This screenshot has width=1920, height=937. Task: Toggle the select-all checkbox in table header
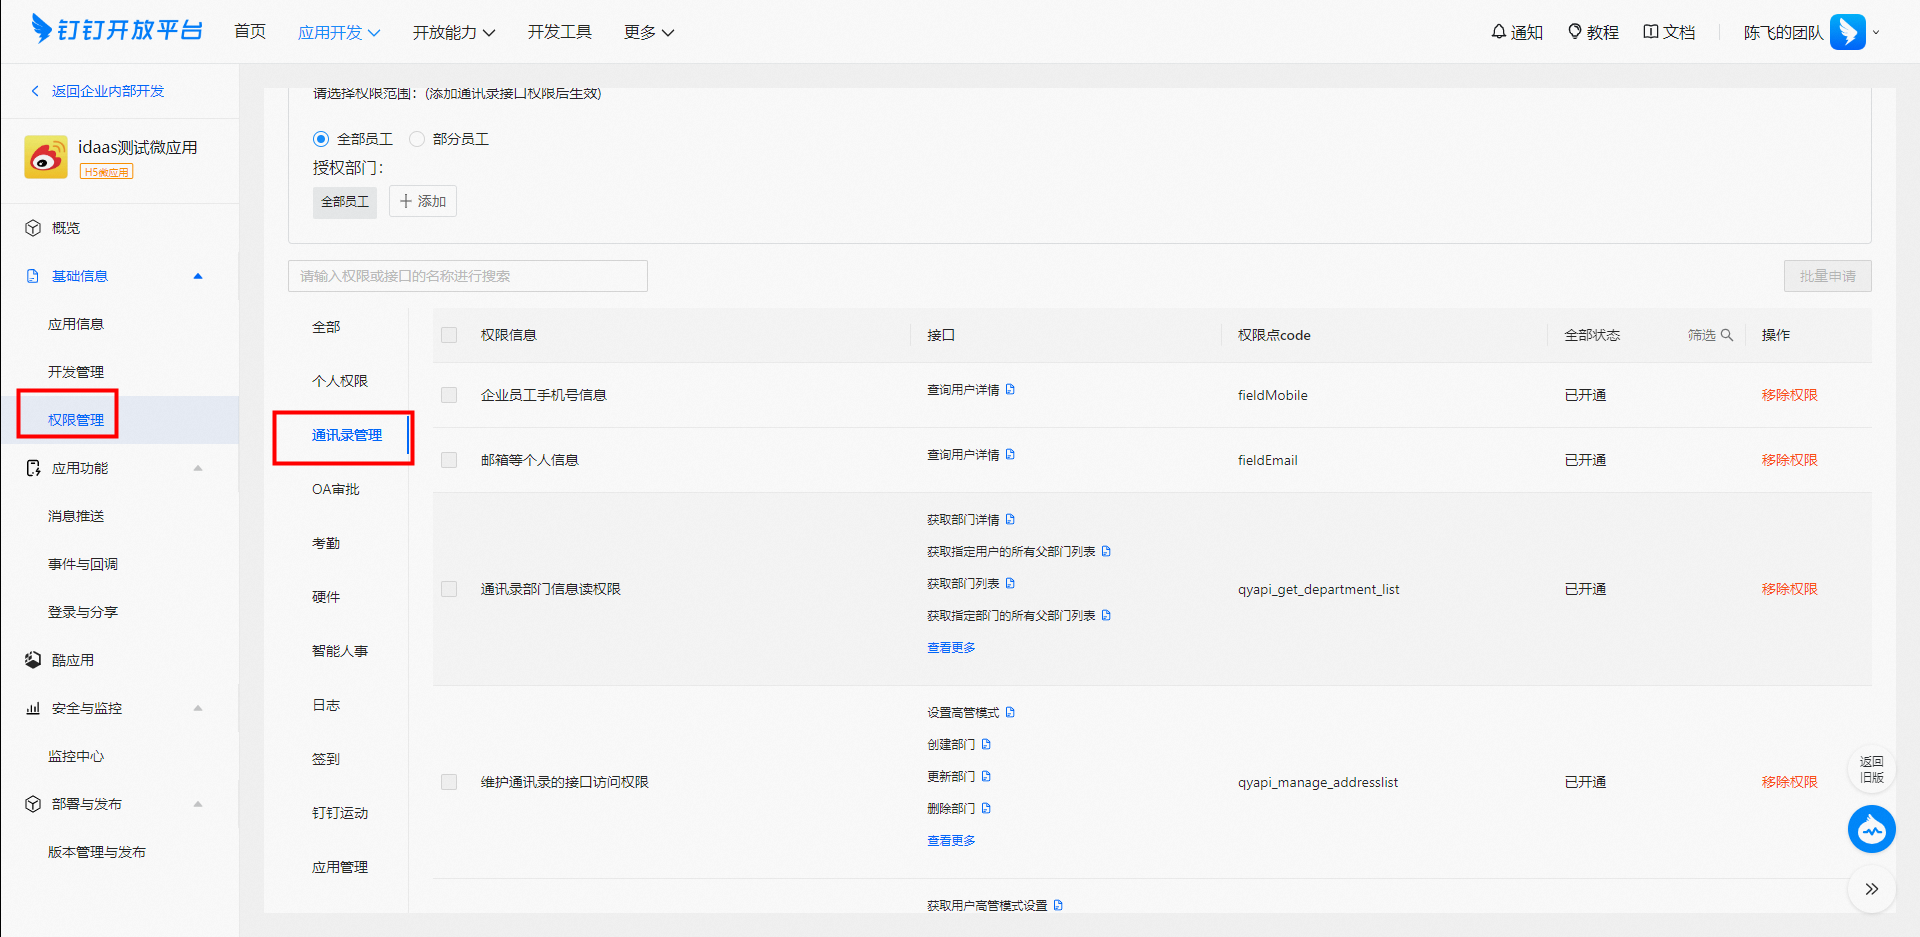[x=449, y=335]
